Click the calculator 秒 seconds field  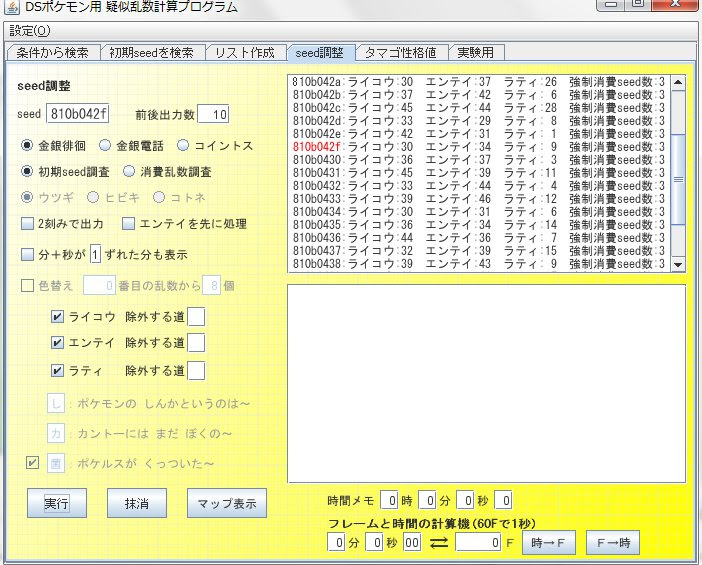pos(374,543)
